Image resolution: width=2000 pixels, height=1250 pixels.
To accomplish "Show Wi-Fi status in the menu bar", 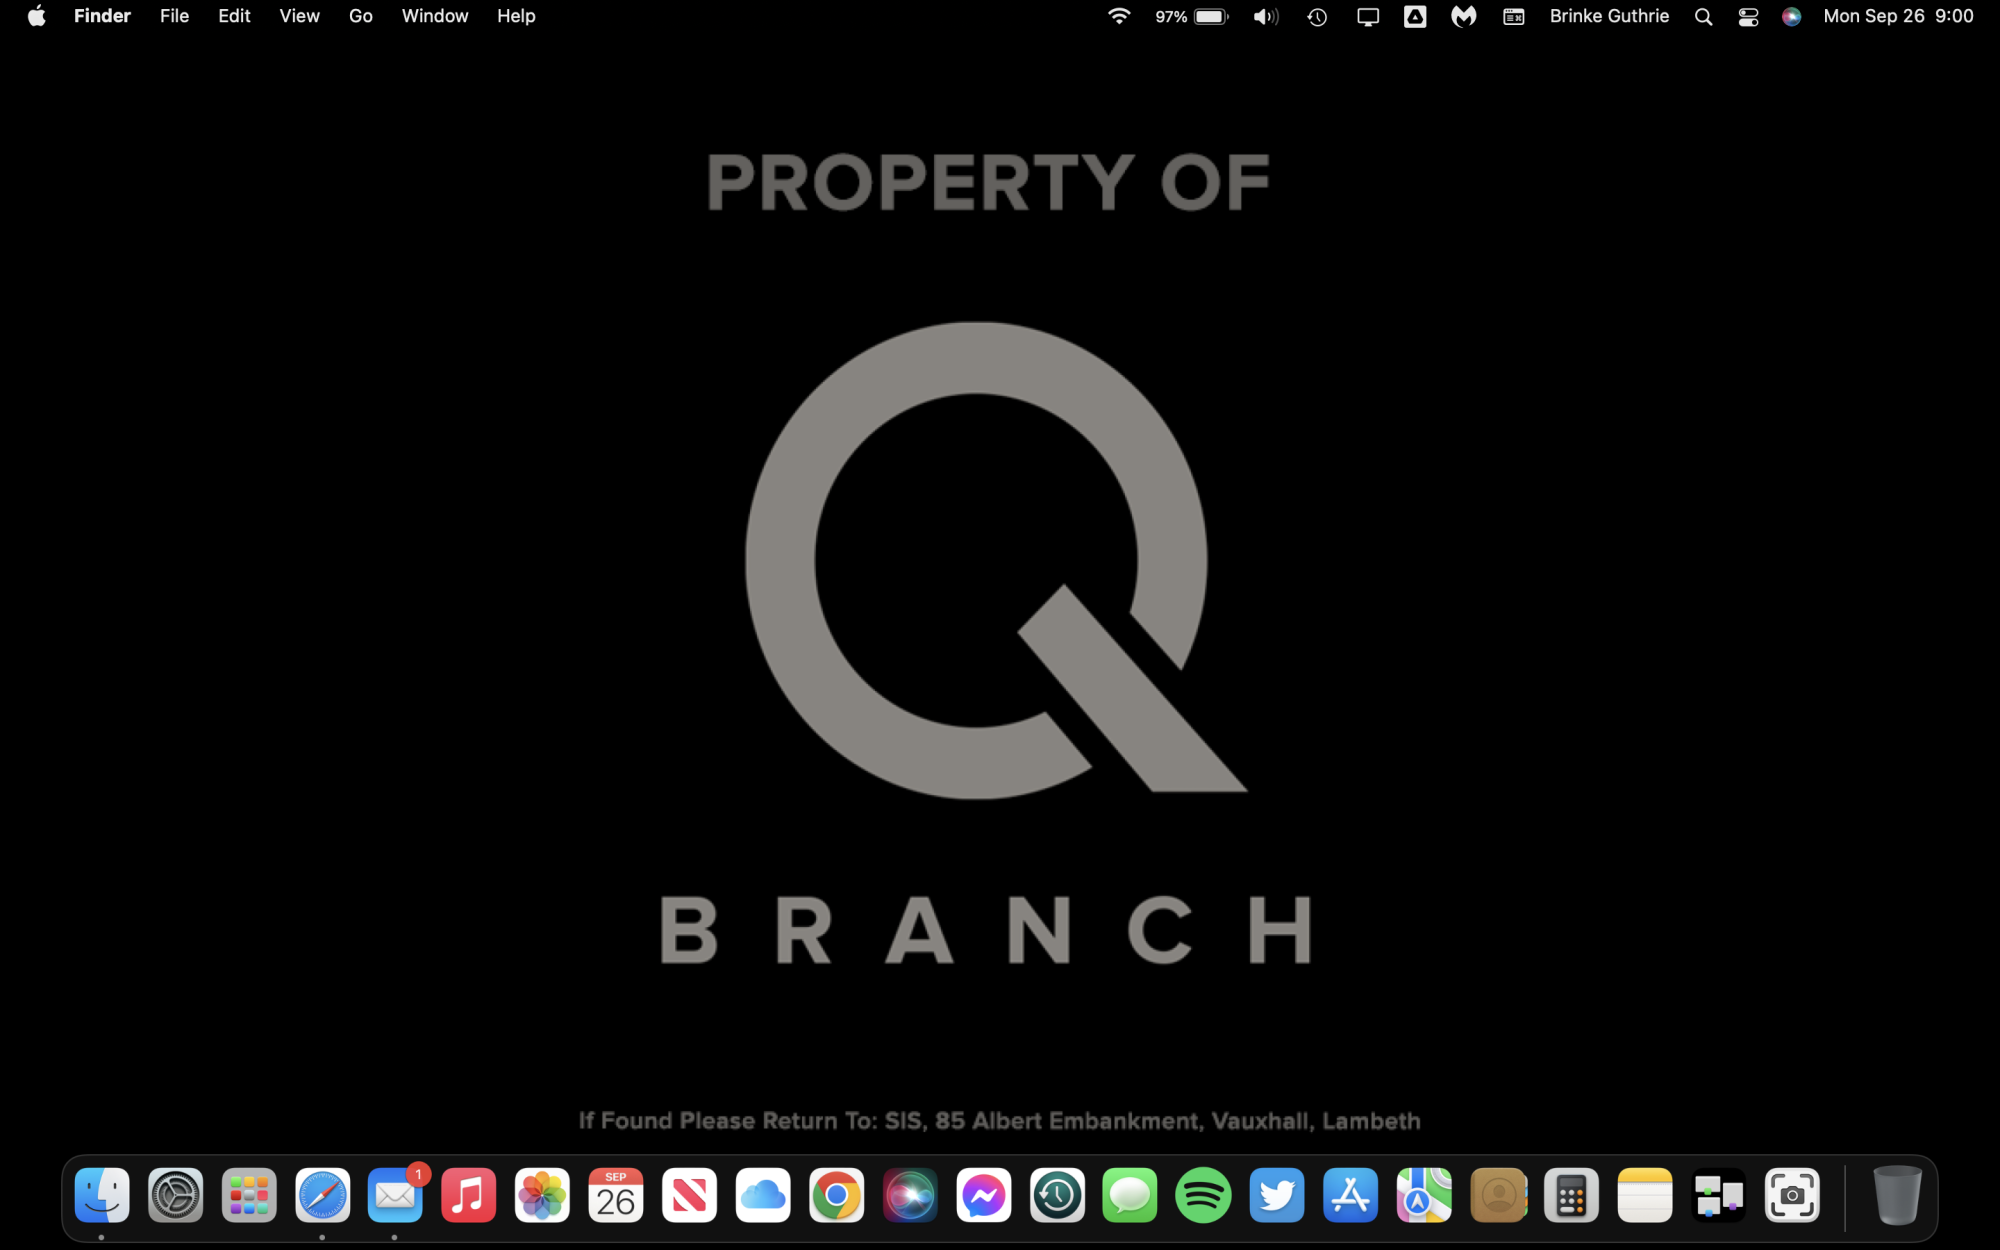I will 1119,16.
